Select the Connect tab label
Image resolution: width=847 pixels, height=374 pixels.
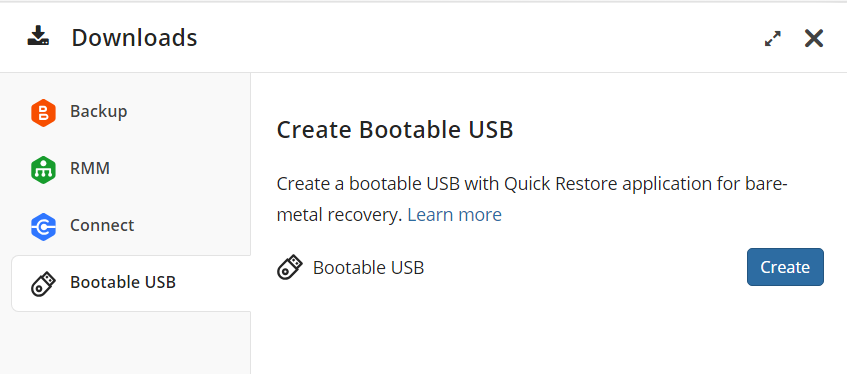tap(102, 225)
